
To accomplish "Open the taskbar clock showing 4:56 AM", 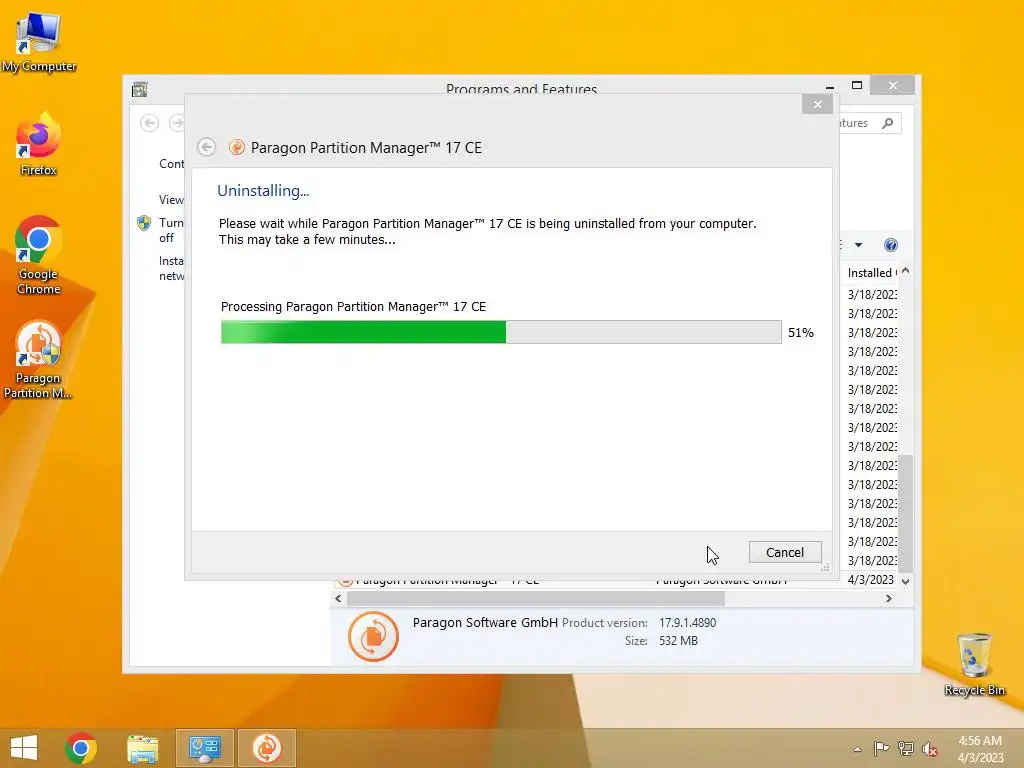I will 980,748.
